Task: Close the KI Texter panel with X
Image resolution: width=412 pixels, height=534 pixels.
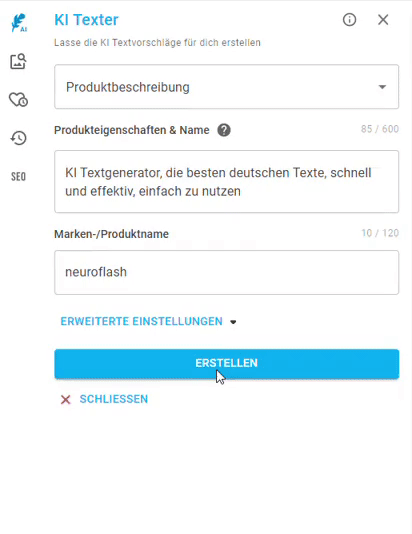Action: pos(383,20)
